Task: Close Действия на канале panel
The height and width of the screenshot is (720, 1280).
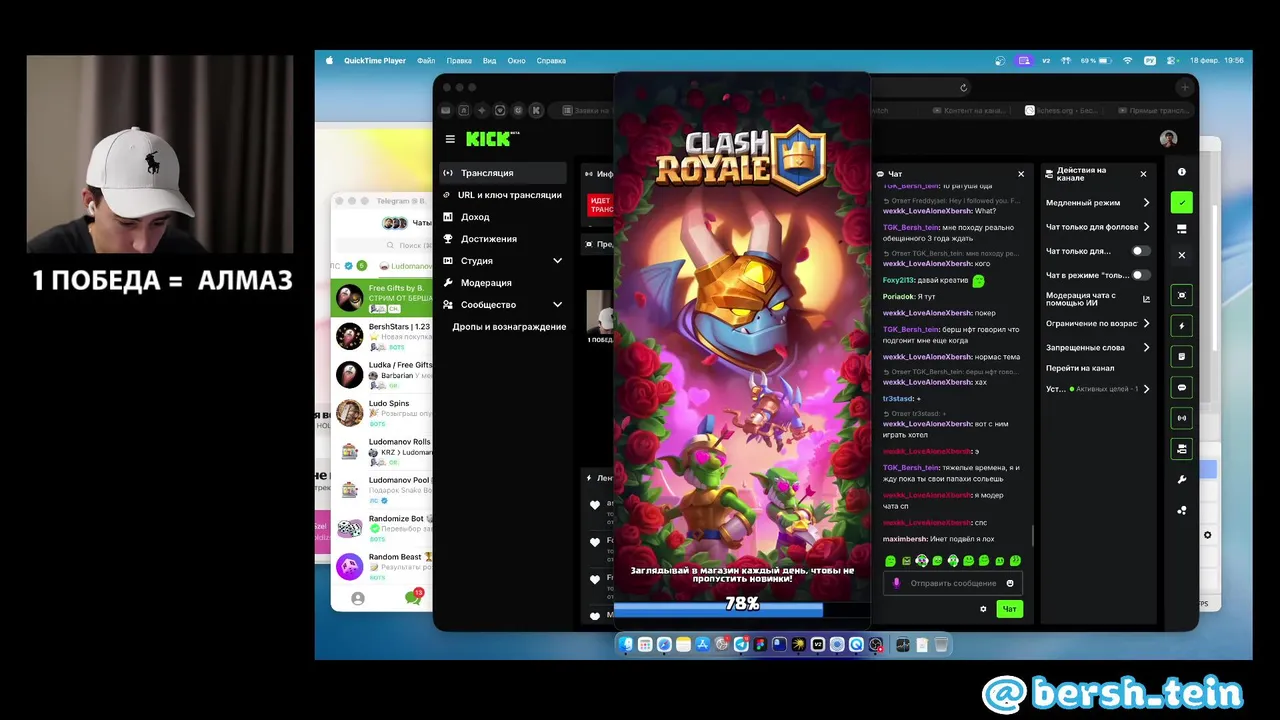Action: 1144,174
